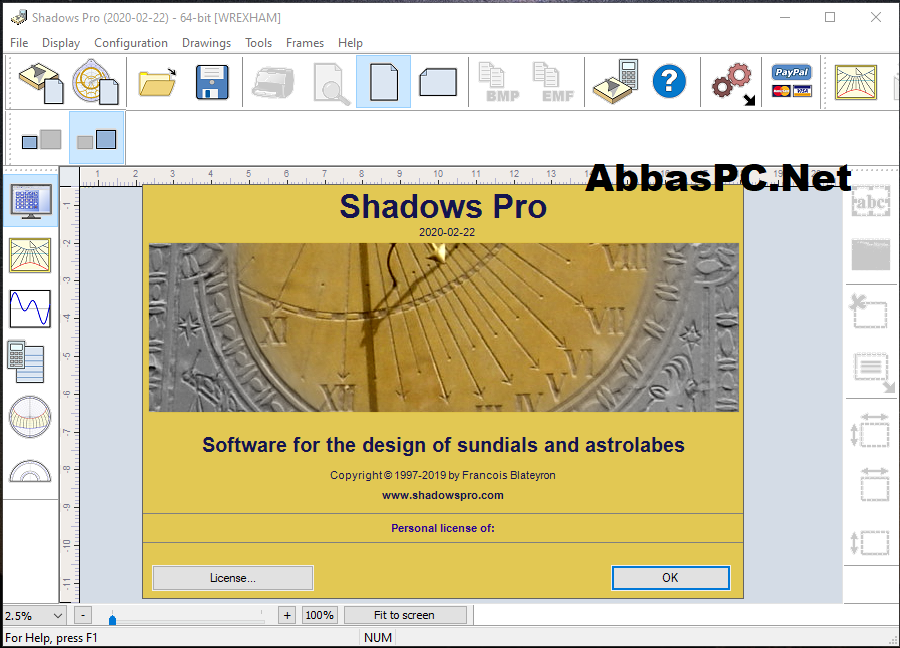Screen dimensions: 900x648
Task: Click 'For Help, press F1' status text
Action: click(51, 638)
